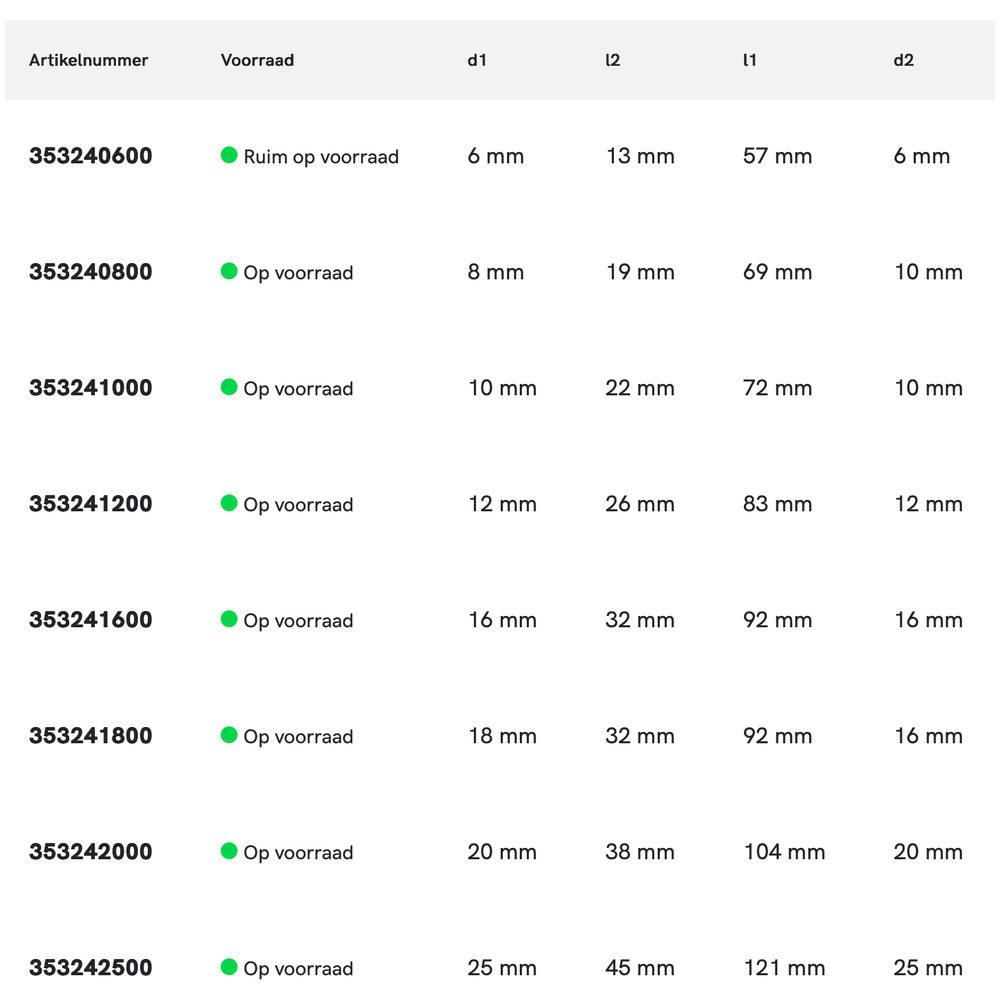Click green indicator next to 353242000
This screenshot has width=1000, height=1000.
tap(229, 851)
